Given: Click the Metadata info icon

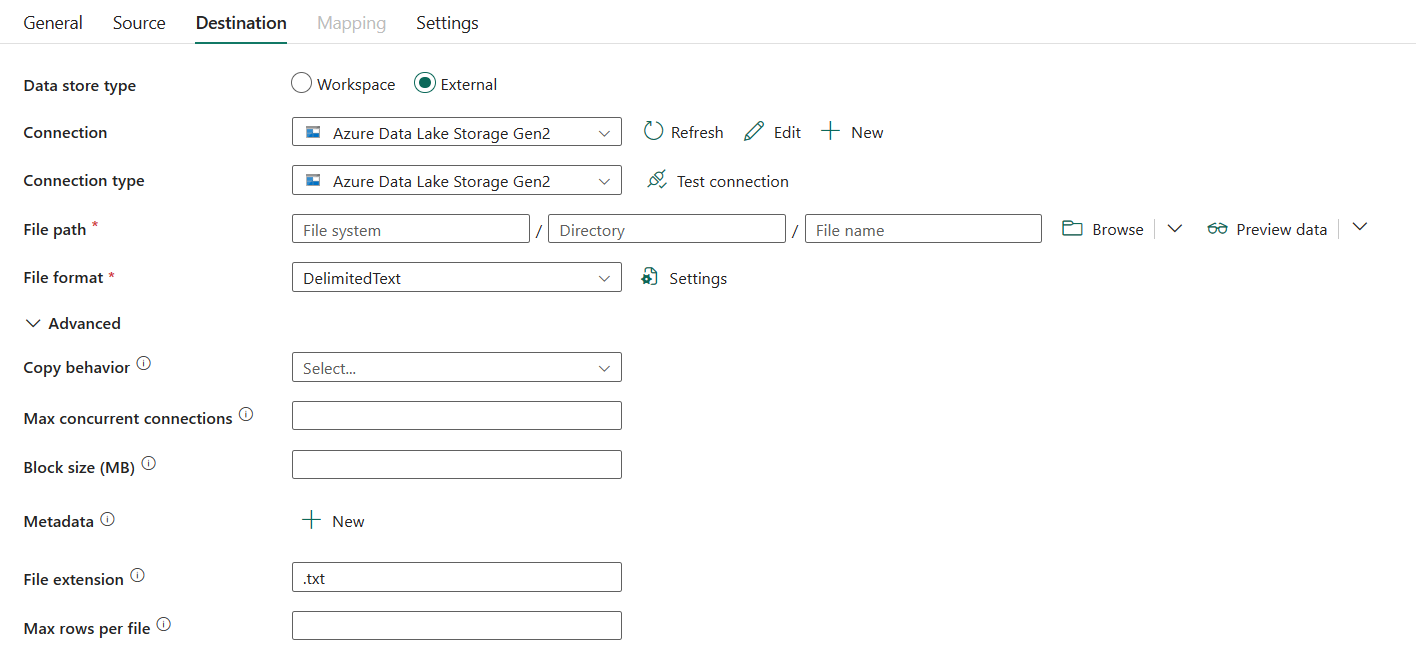Looking at the screenshot, I should [108, 519].
